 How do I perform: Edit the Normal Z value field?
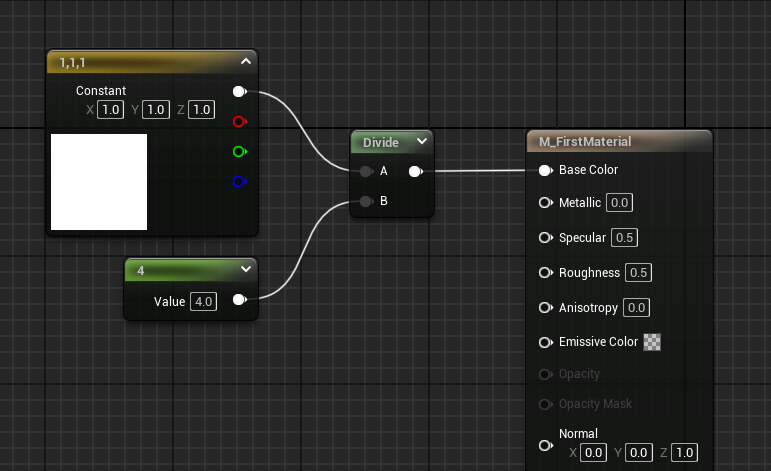click(684, 452)
